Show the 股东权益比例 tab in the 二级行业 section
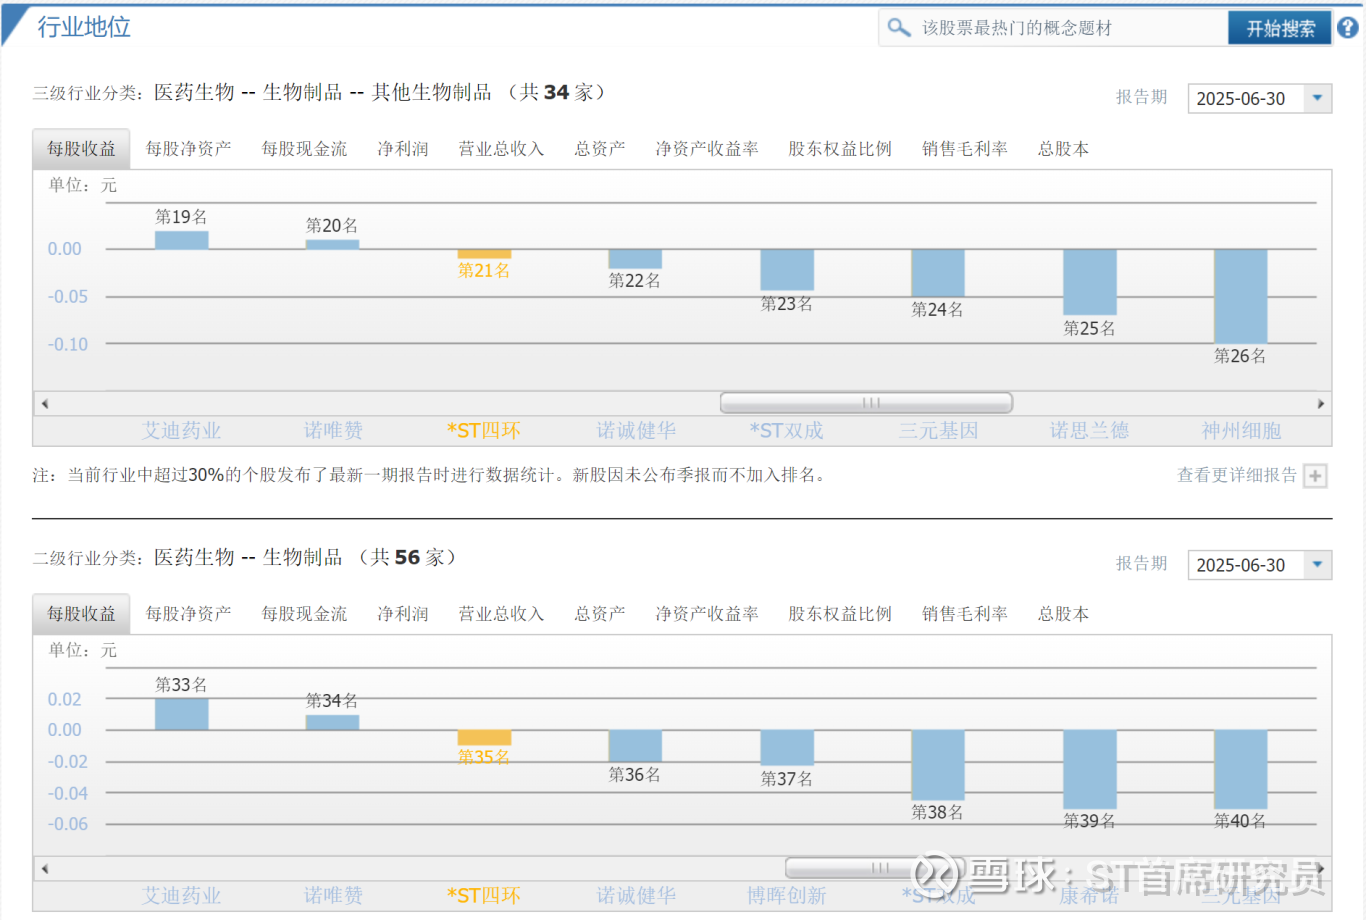1366x920 pixels. point(840,614)
